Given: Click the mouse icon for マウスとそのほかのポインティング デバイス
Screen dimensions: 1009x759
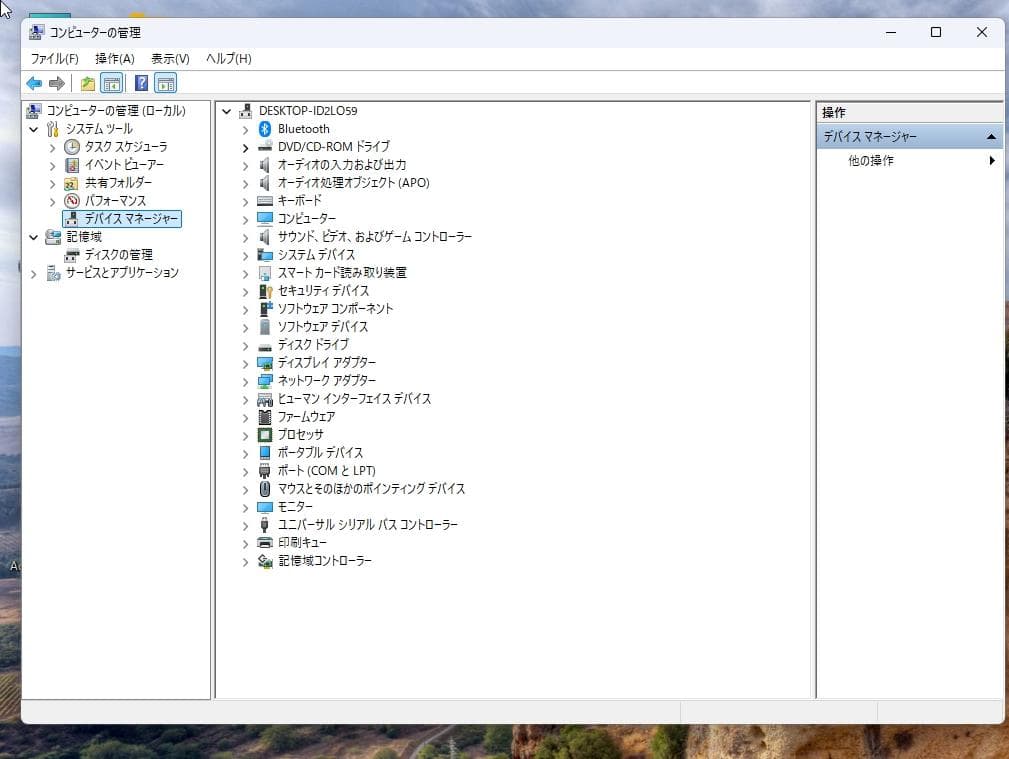Looking at the screenshot, I should click(264, 489).
